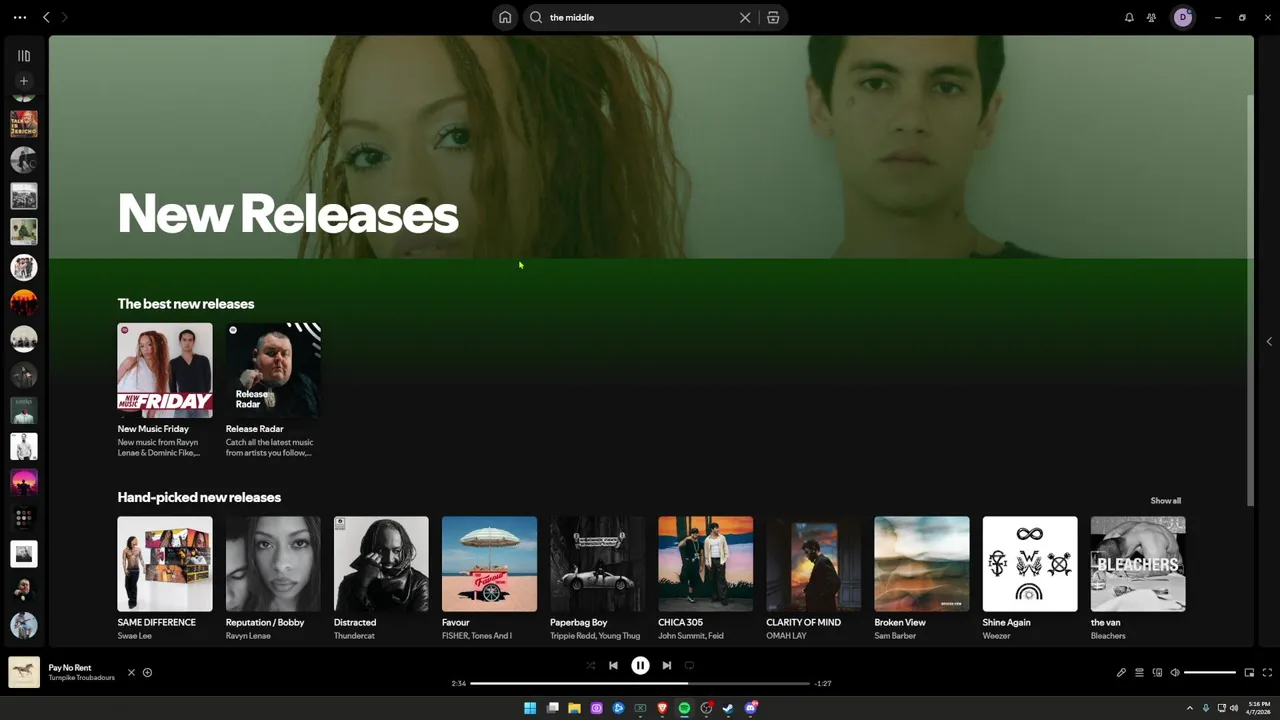Go to artist Swae Lee
This screenshot has width=1280, height=720.
click(134, 636)
